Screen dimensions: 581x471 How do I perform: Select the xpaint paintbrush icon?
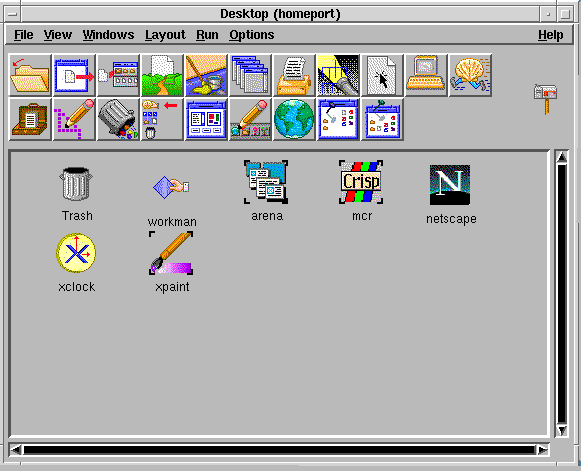tap(171, 253)
